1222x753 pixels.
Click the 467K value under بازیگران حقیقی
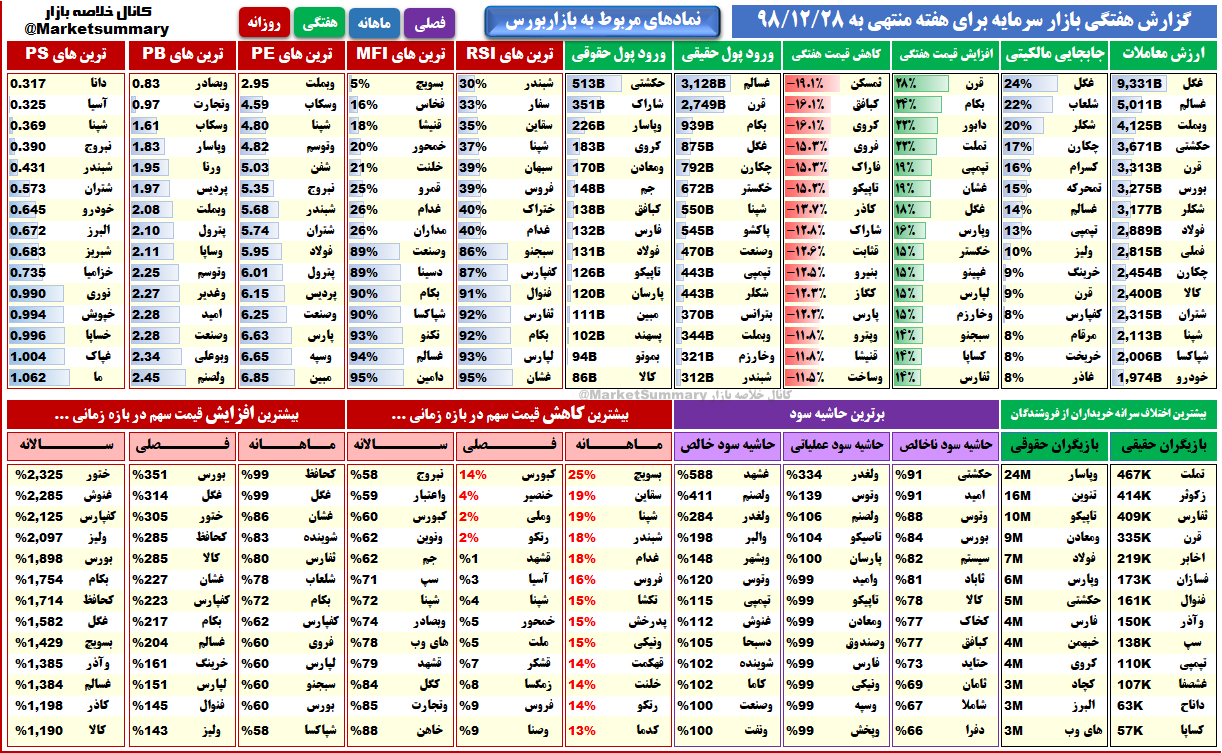point(1136,475)
